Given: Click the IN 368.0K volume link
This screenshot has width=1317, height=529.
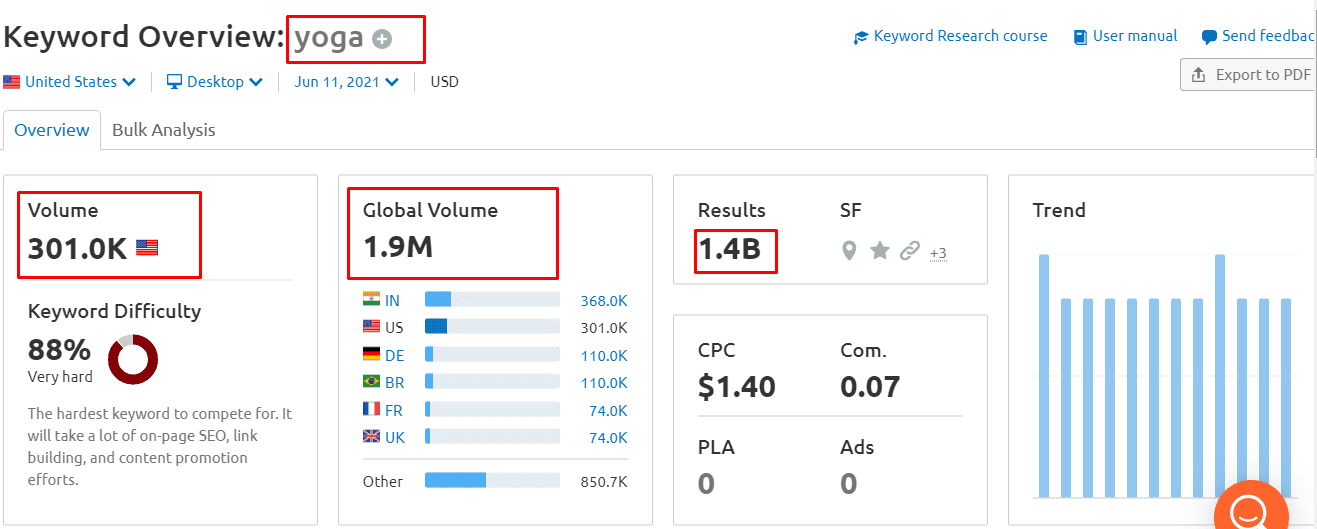Looking at the screenshot, I should pos(604,300).
